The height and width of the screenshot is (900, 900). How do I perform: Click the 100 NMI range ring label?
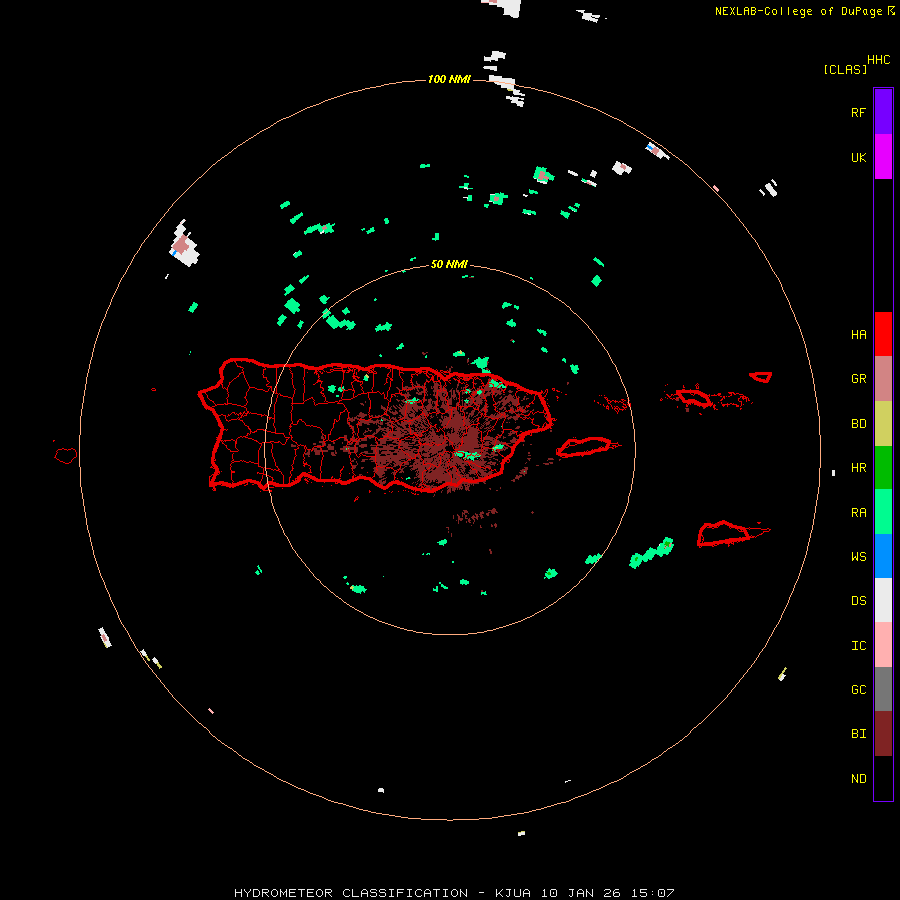pos(449,79)
